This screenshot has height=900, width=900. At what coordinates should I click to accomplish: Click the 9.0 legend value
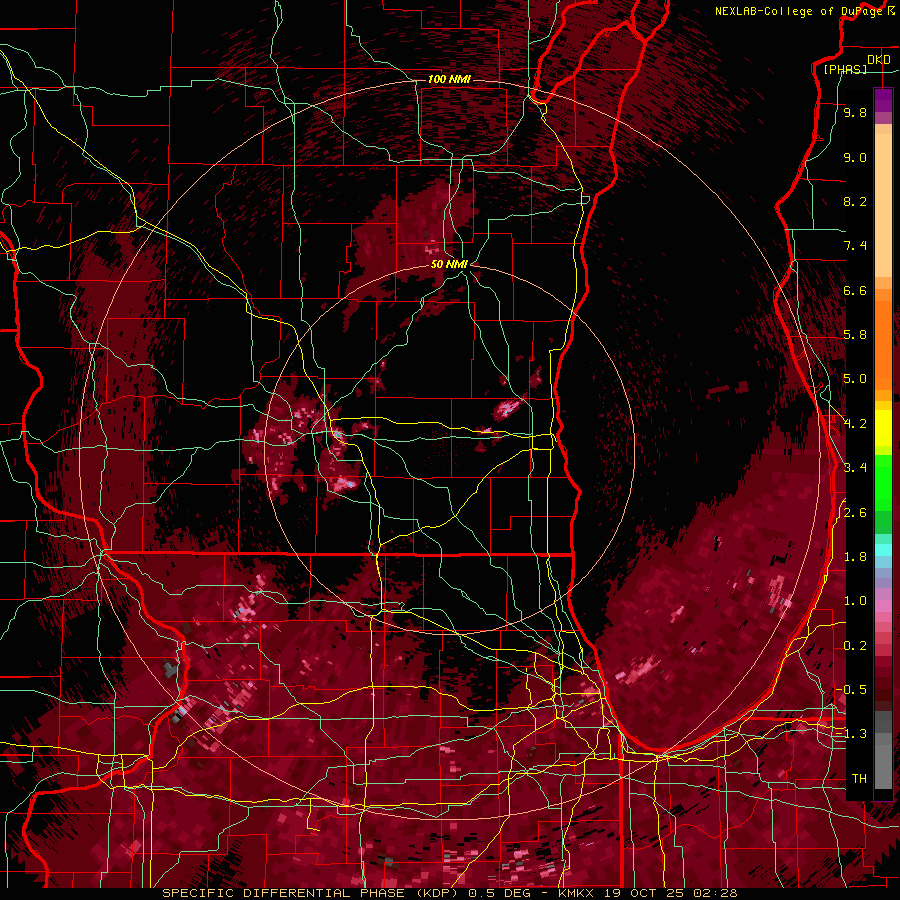pos(855,157)
